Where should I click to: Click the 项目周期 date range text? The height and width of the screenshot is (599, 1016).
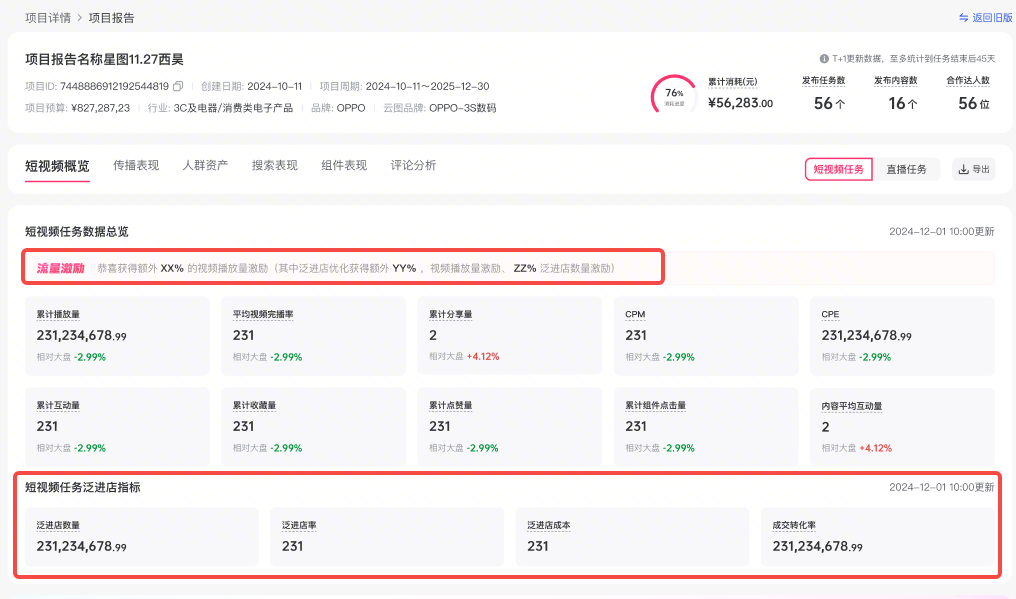tap(428, 86)
